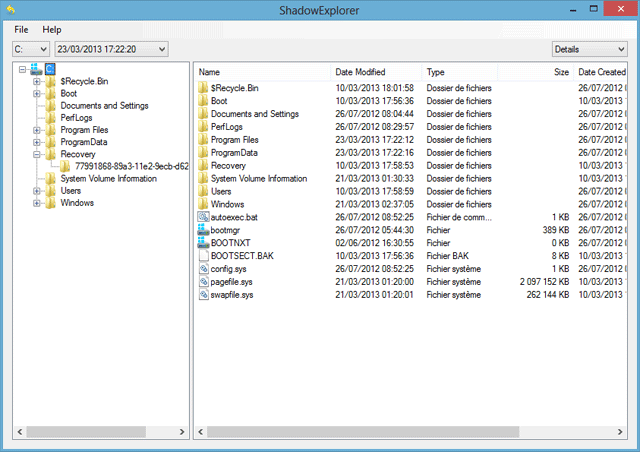Viewport: 640px width, 452px height.
Task: Select the swapfile.sys file icon
Action: pos(203,295)
